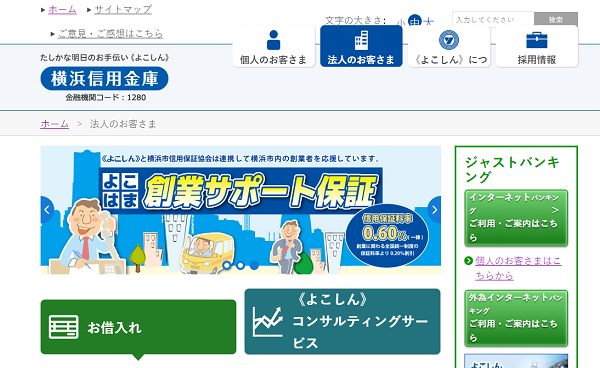Screen dimensions: 600x368
Task: Show previous banner slide with left arrow
Action: [x=47, y=210]
